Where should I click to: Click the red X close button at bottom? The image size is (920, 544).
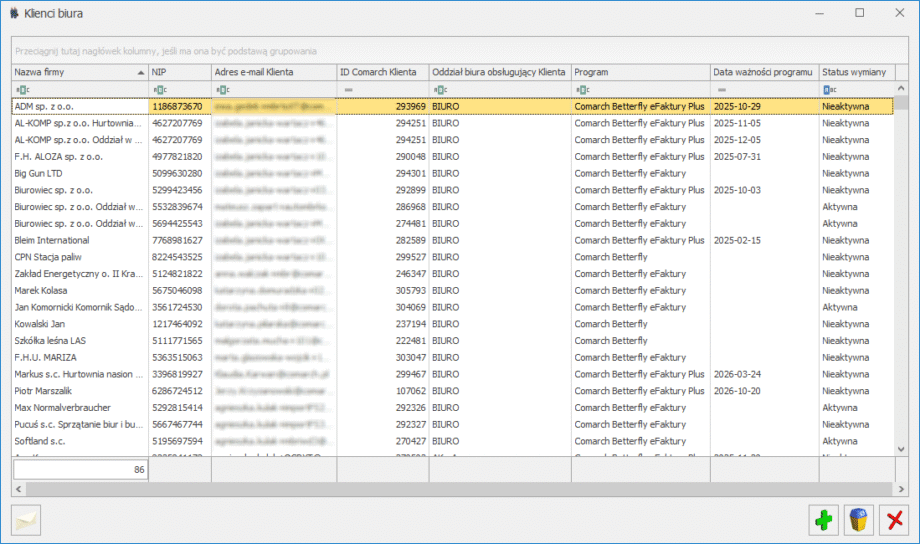[x=894, y=520]
